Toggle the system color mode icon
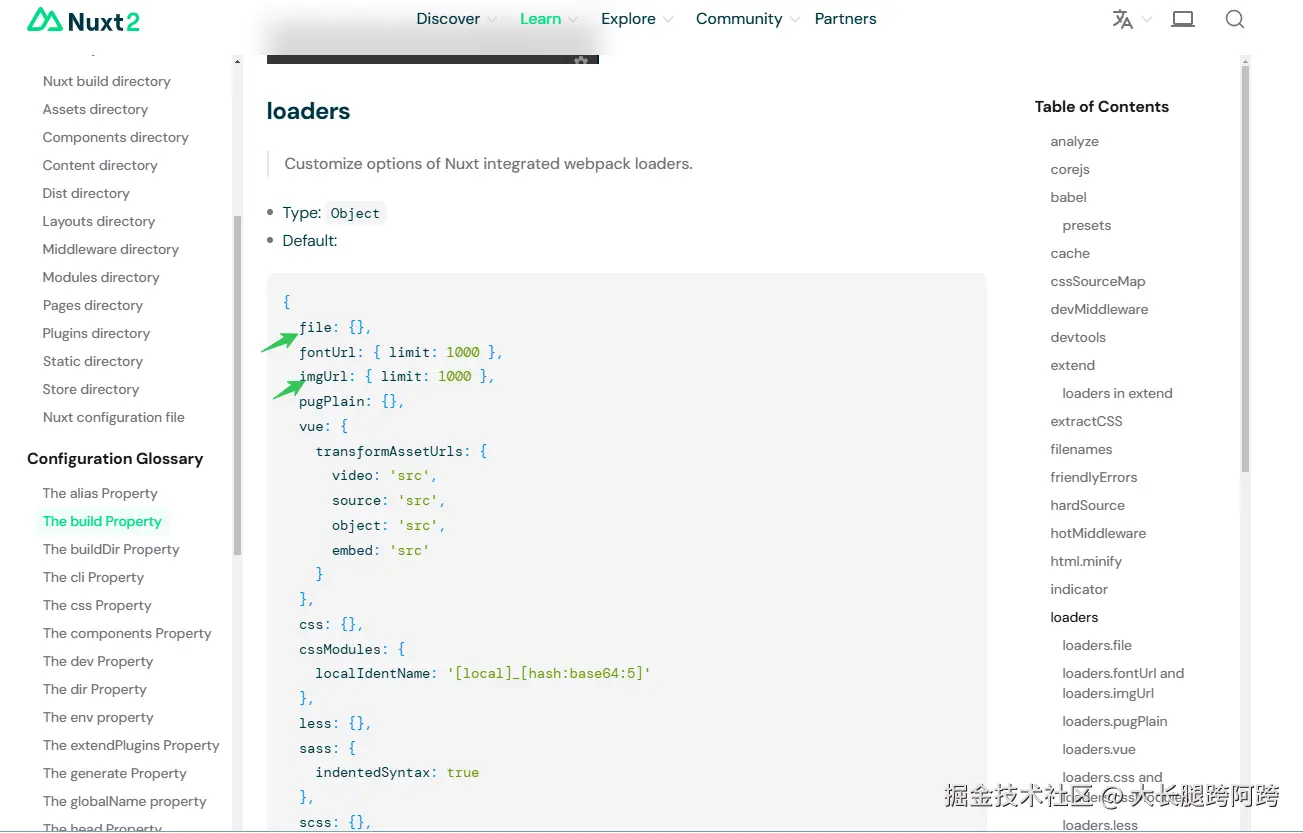The width and height of the screenshot is (1303, 833). 1183,19
